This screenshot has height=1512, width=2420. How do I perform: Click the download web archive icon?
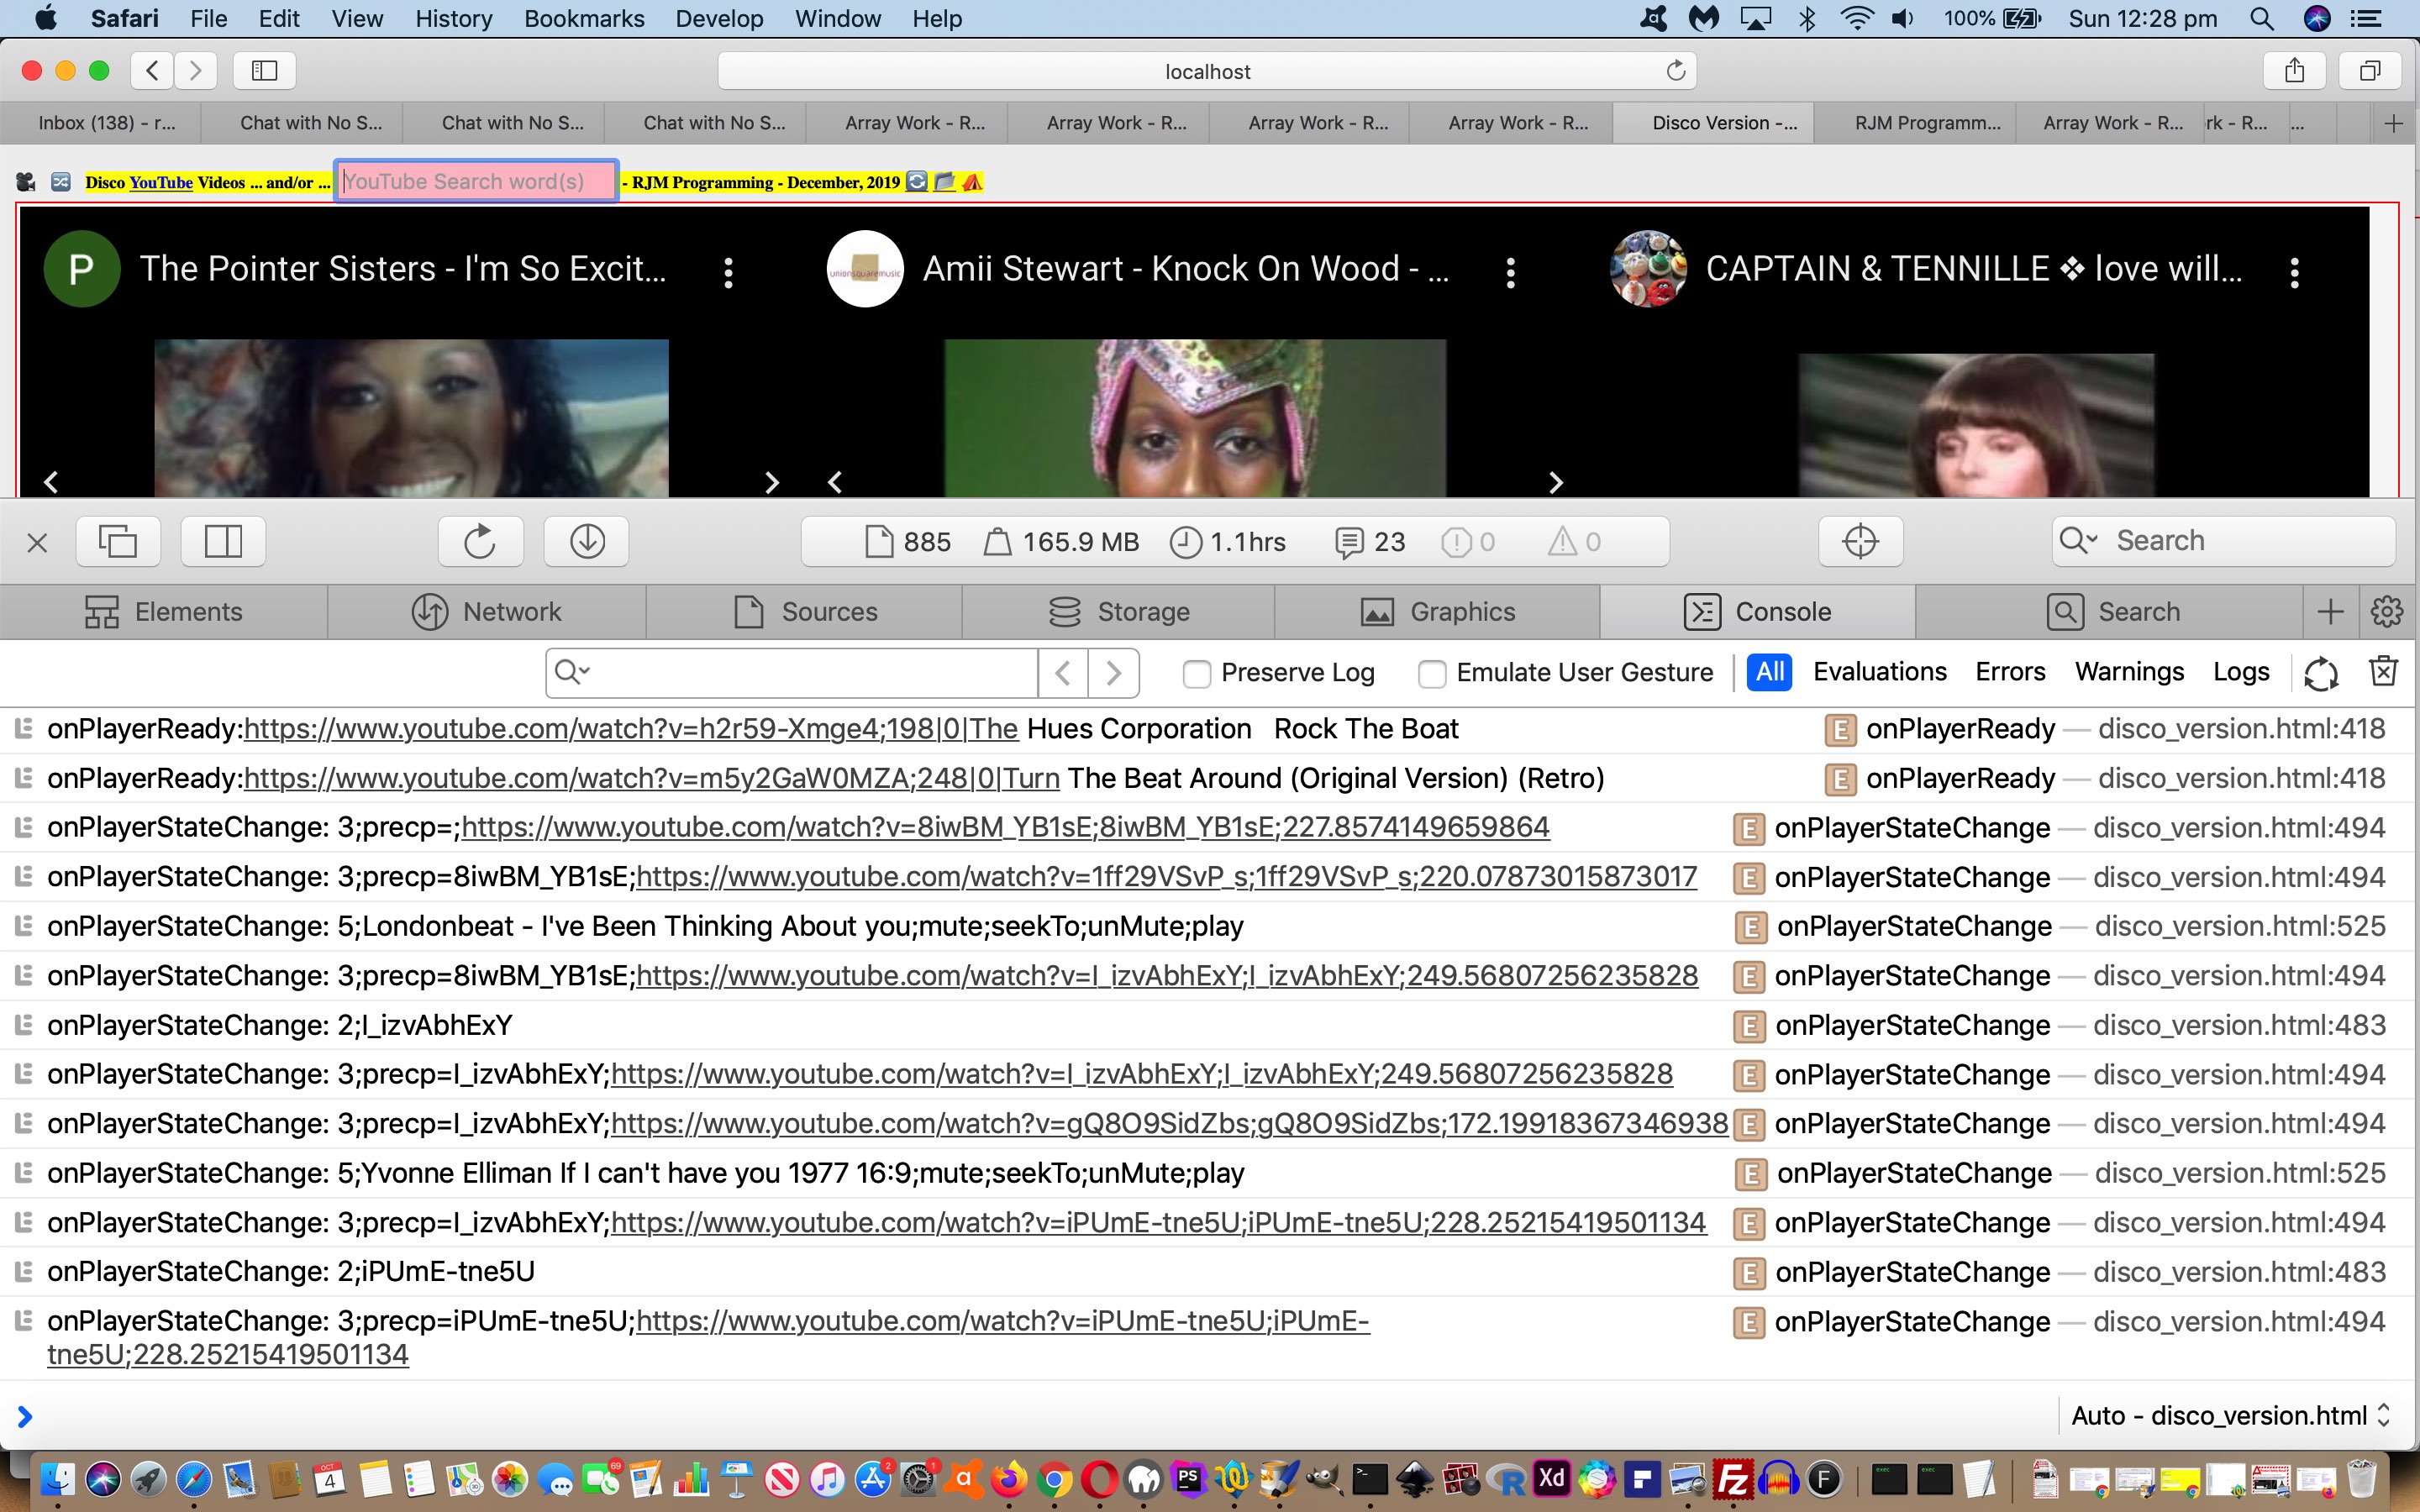coord(587,542)
